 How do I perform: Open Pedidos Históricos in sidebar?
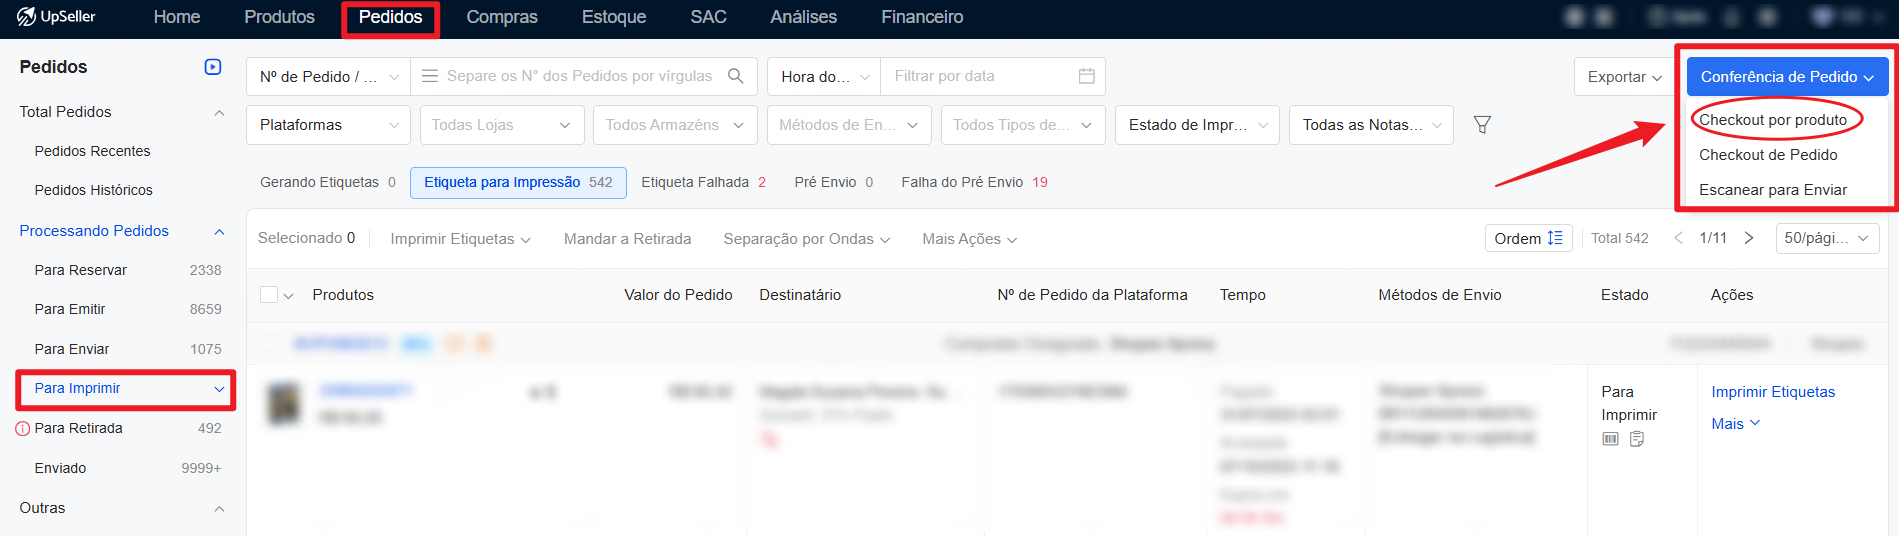click(93, 190)
